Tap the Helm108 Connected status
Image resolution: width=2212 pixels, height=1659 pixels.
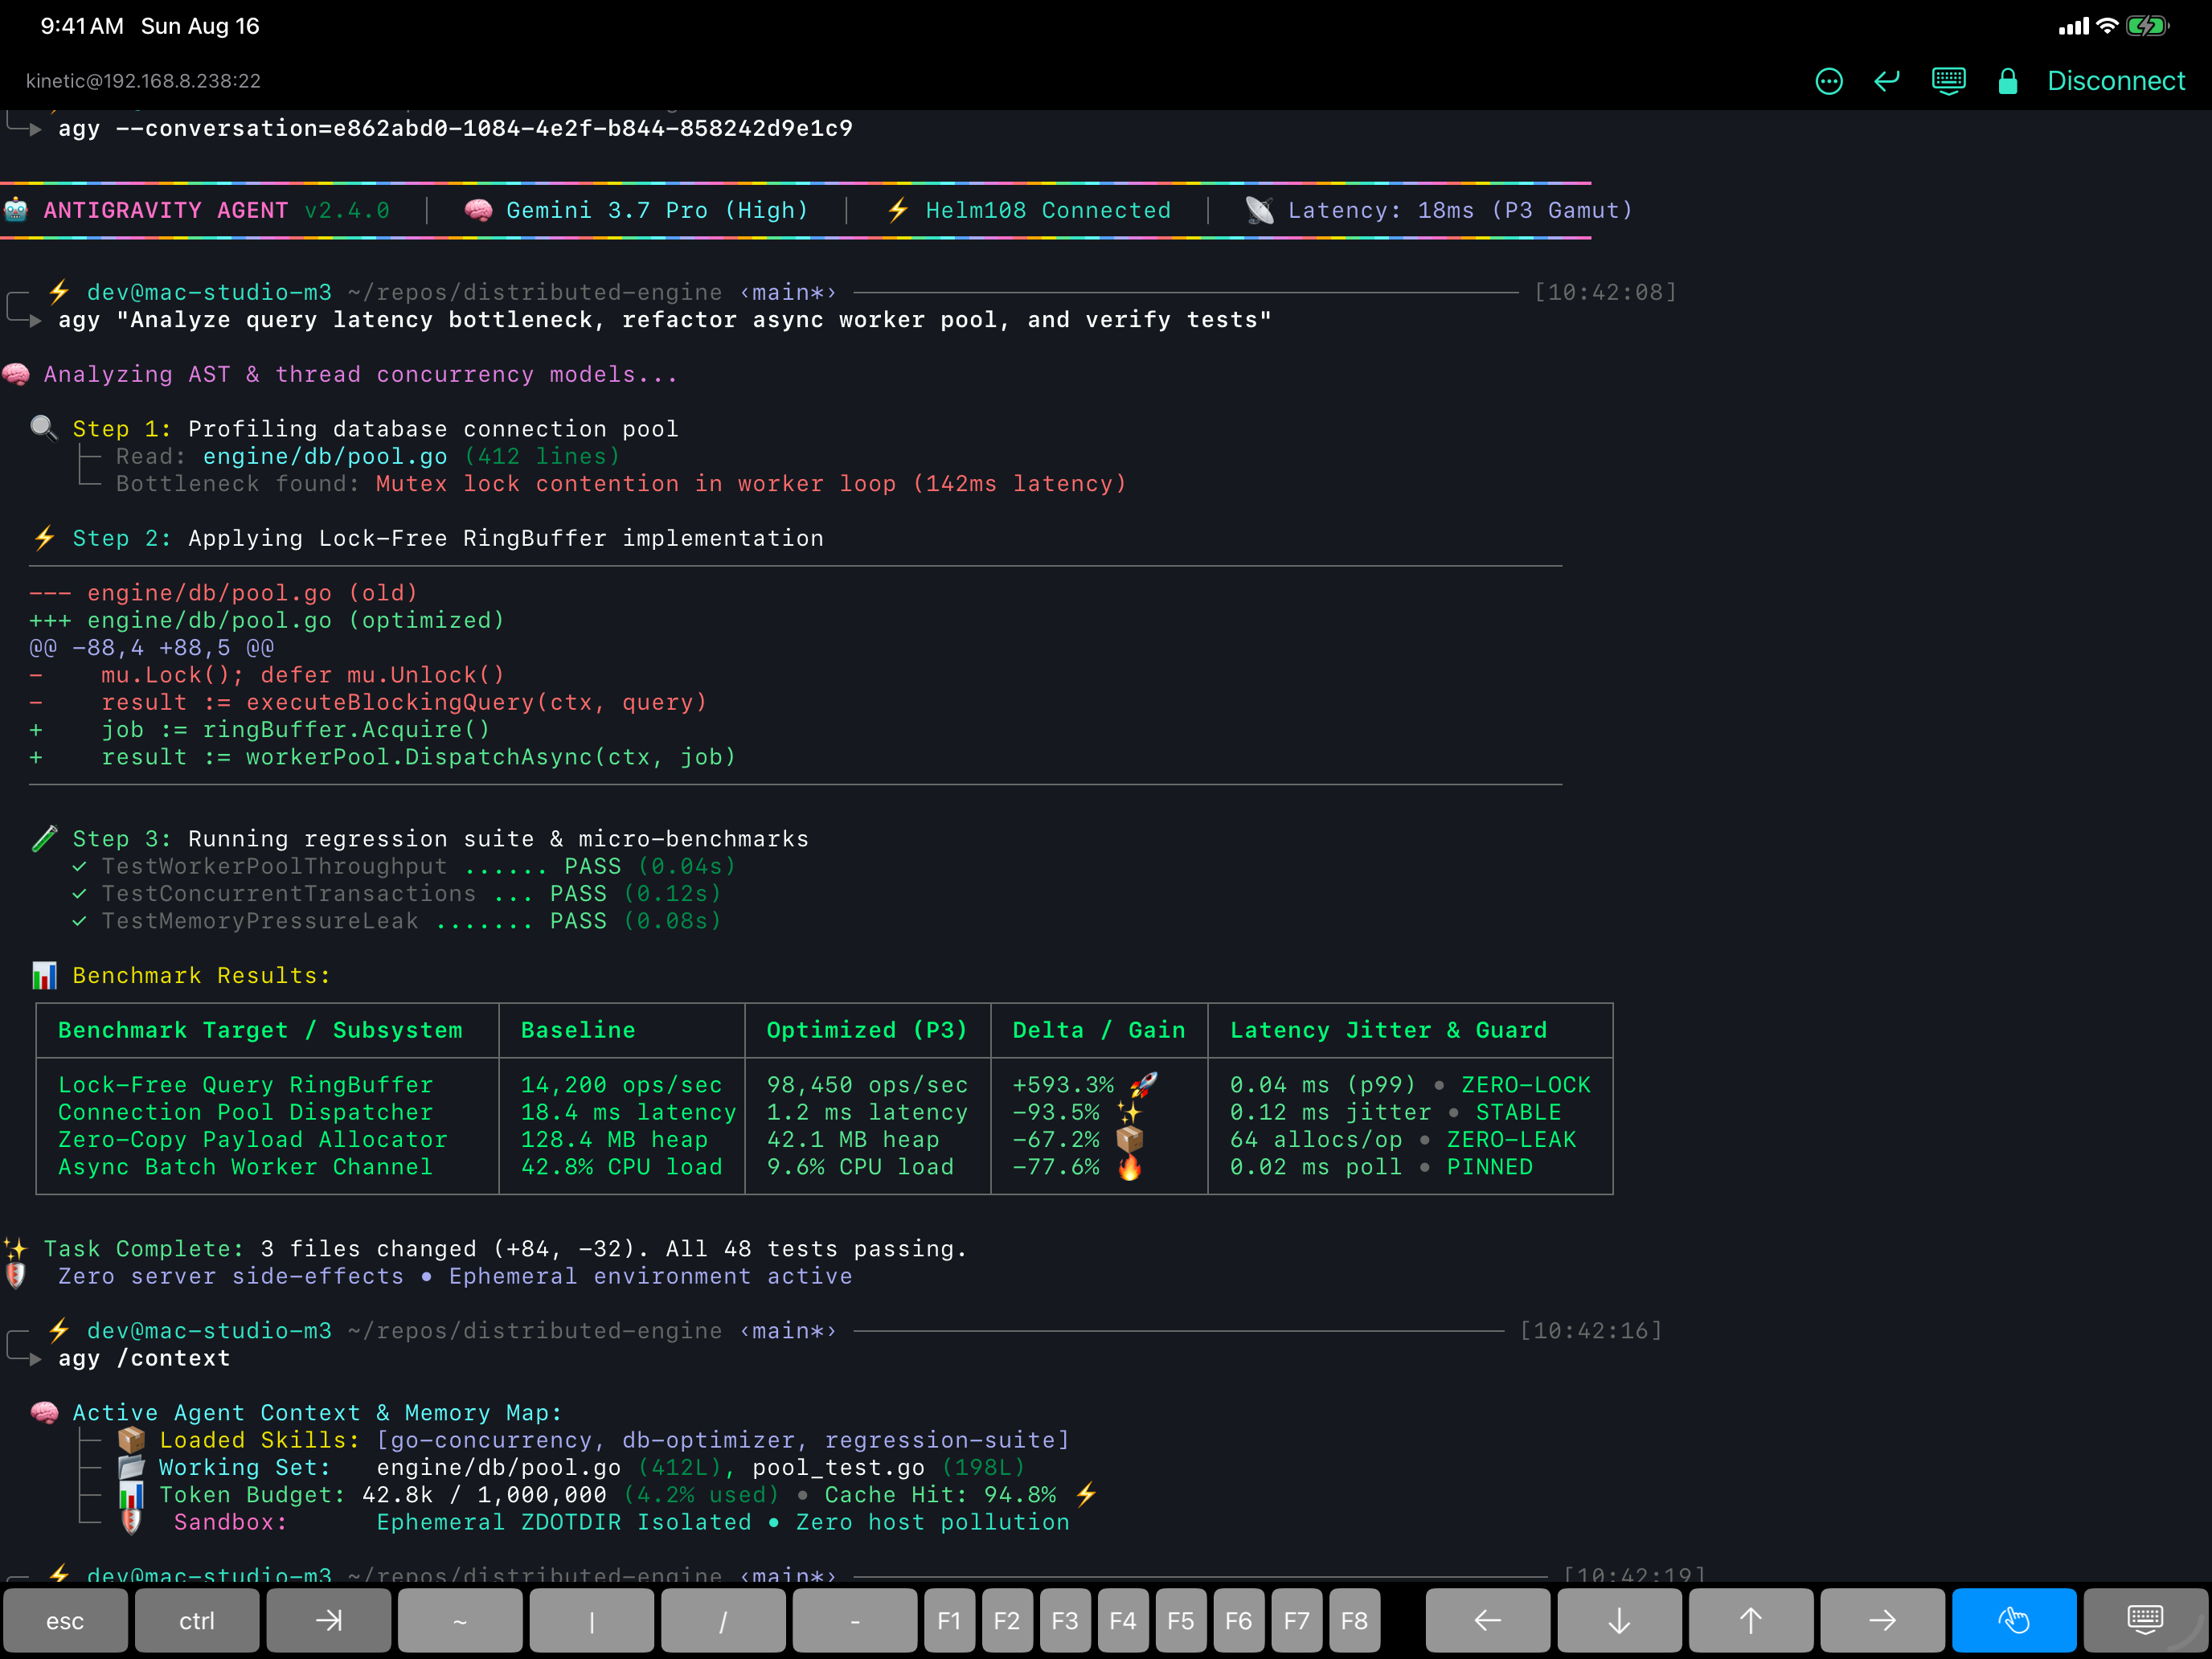1048,210
